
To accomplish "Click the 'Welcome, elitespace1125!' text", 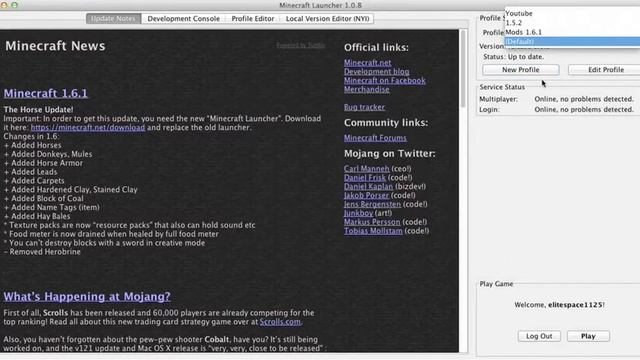I will (560, 305).
